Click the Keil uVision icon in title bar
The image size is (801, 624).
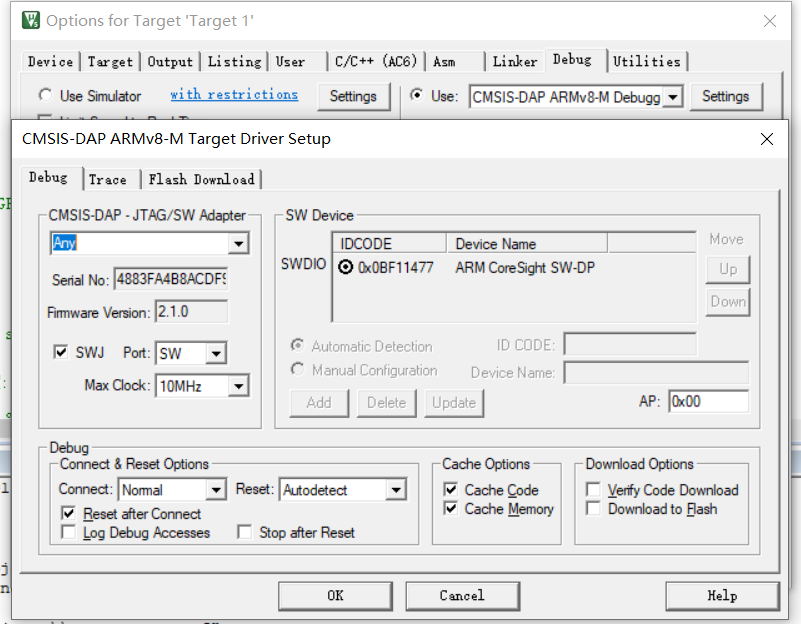click(31, 20)
